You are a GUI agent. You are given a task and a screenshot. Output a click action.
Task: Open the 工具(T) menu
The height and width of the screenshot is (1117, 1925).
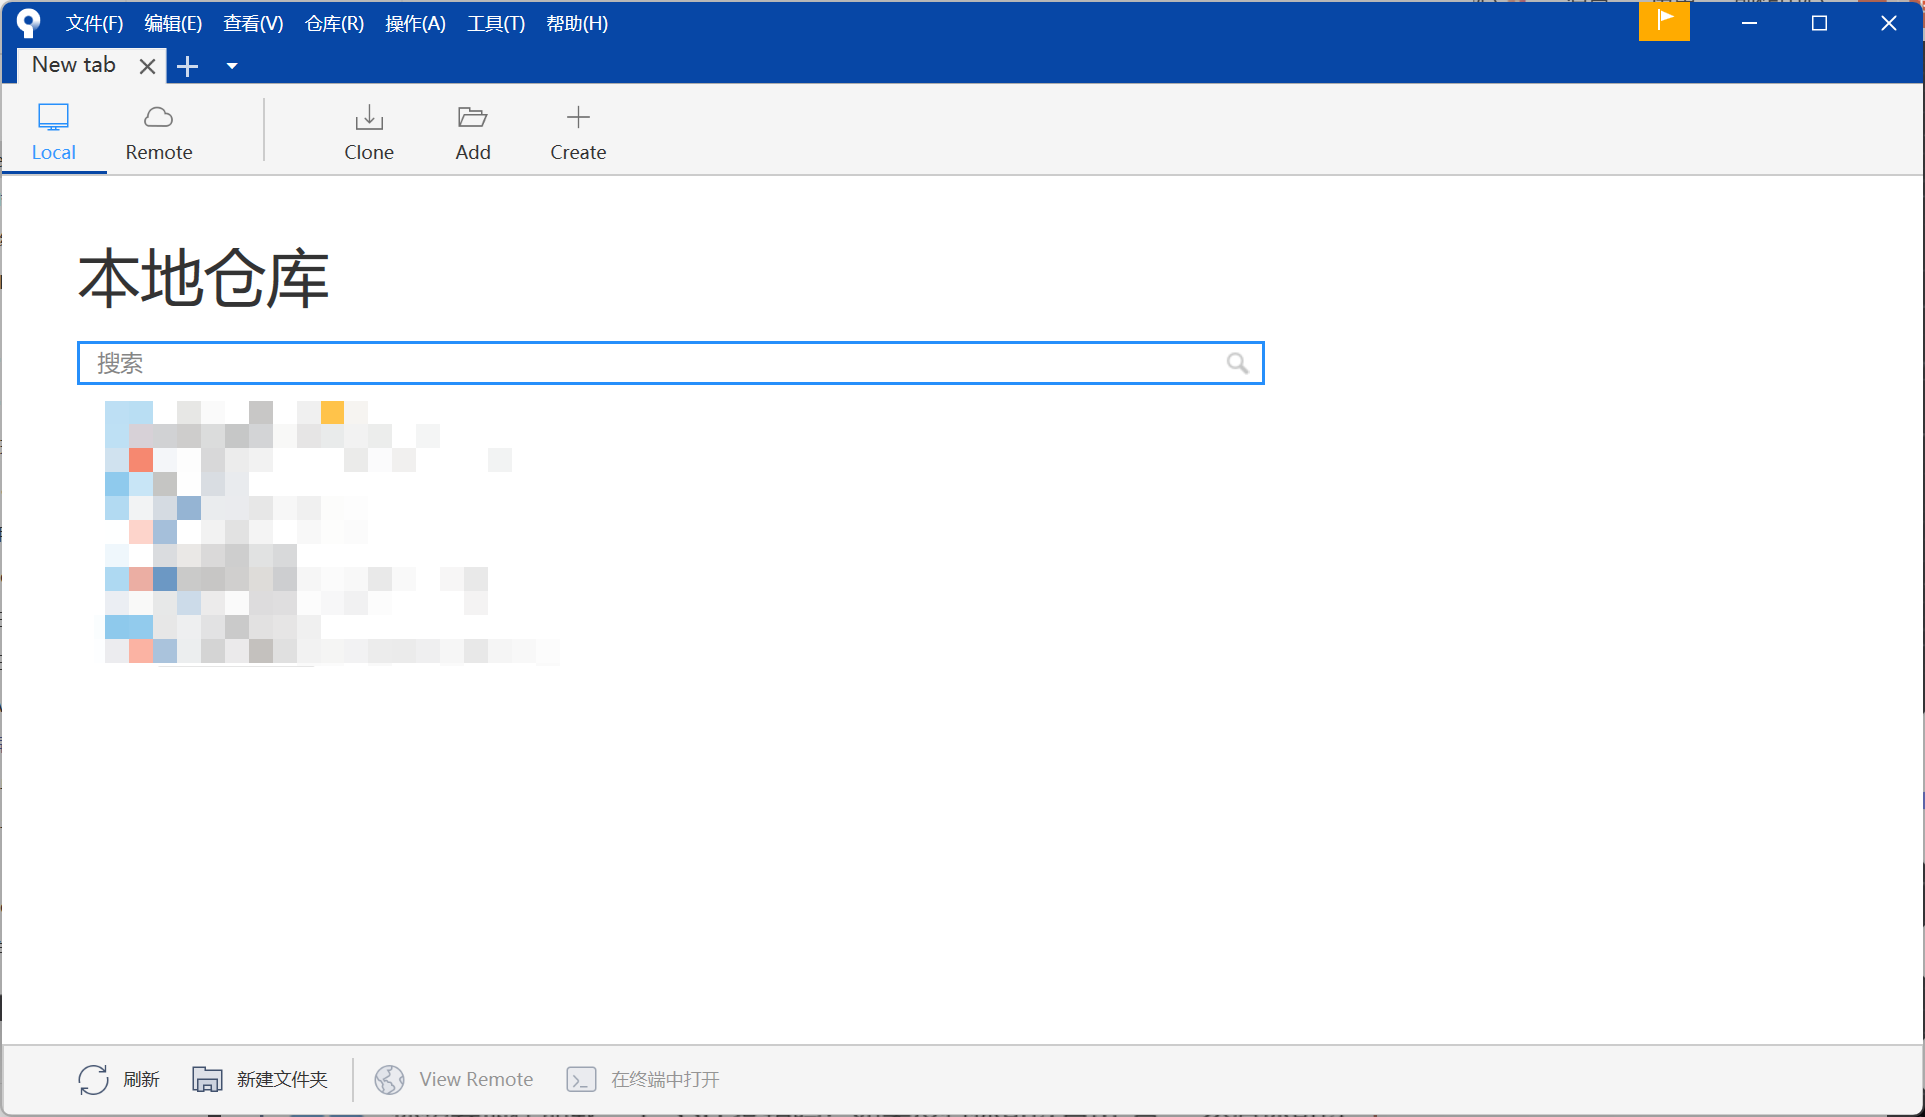tap(496, 23)
